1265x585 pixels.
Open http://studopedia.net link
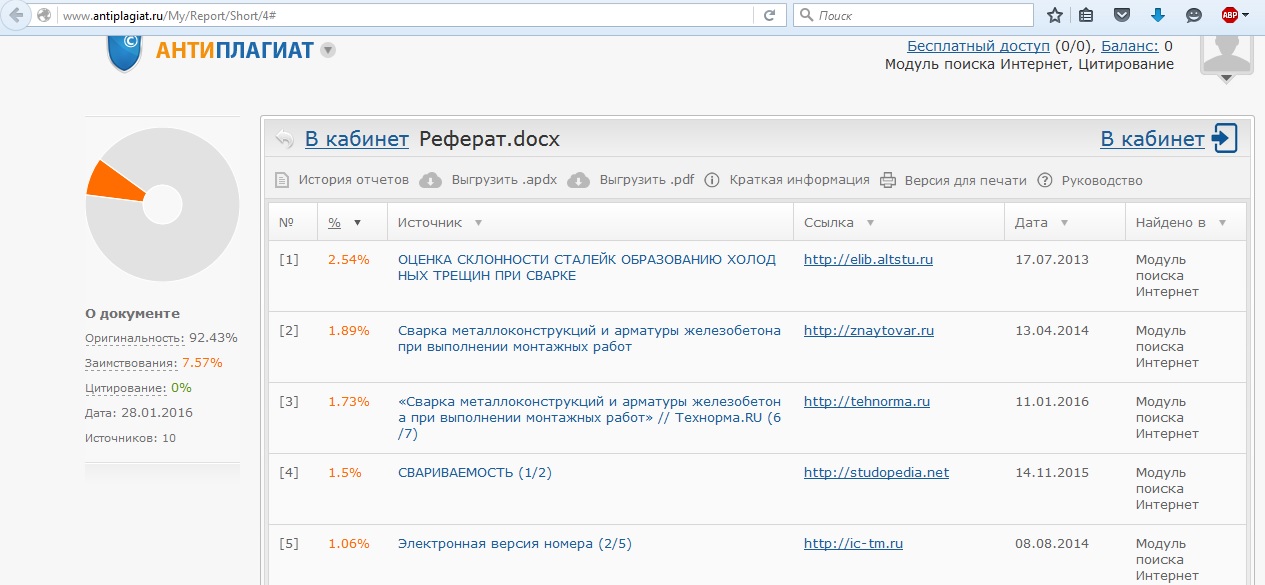click(876, 472)
